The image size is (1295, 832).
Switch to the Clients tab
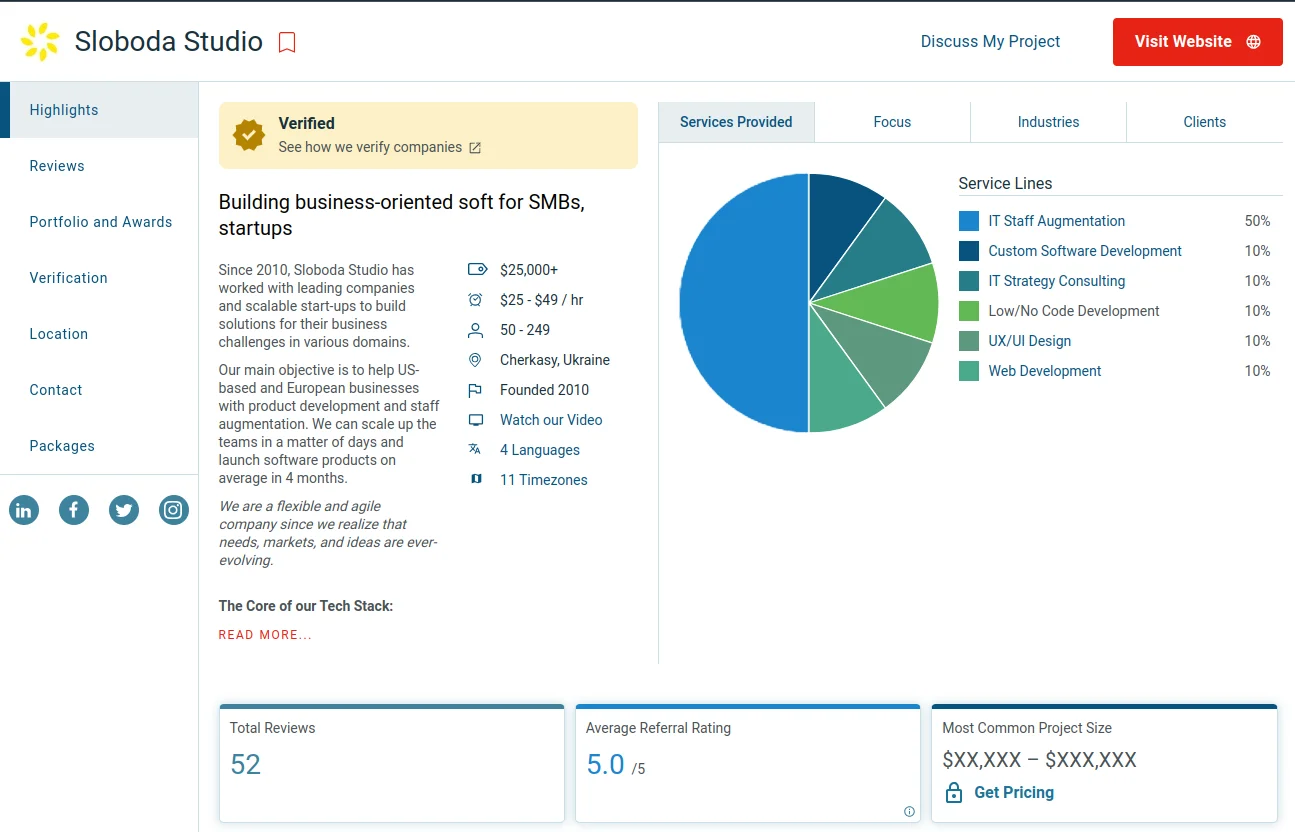point(1204,122)
